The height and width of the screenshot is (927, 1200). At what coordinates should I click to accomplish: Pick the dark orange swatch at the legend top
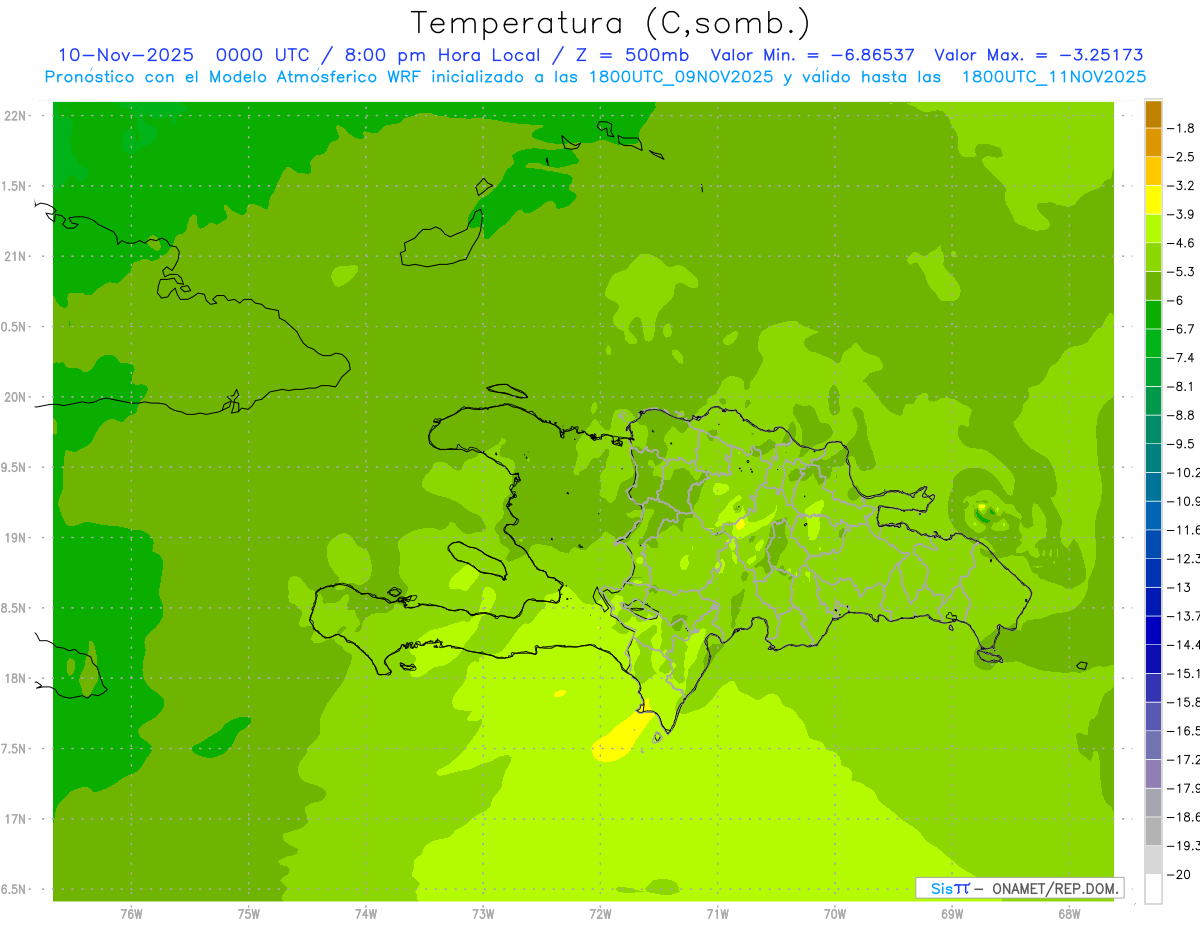pyautogui.click(x=1153, y=114)
